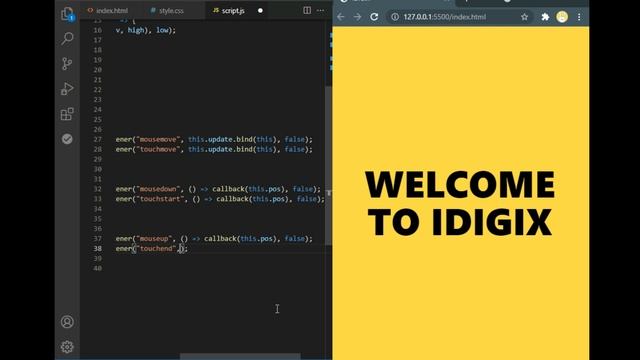Go back in the browser
Screen dimensions: 640x360
point(341,17)
